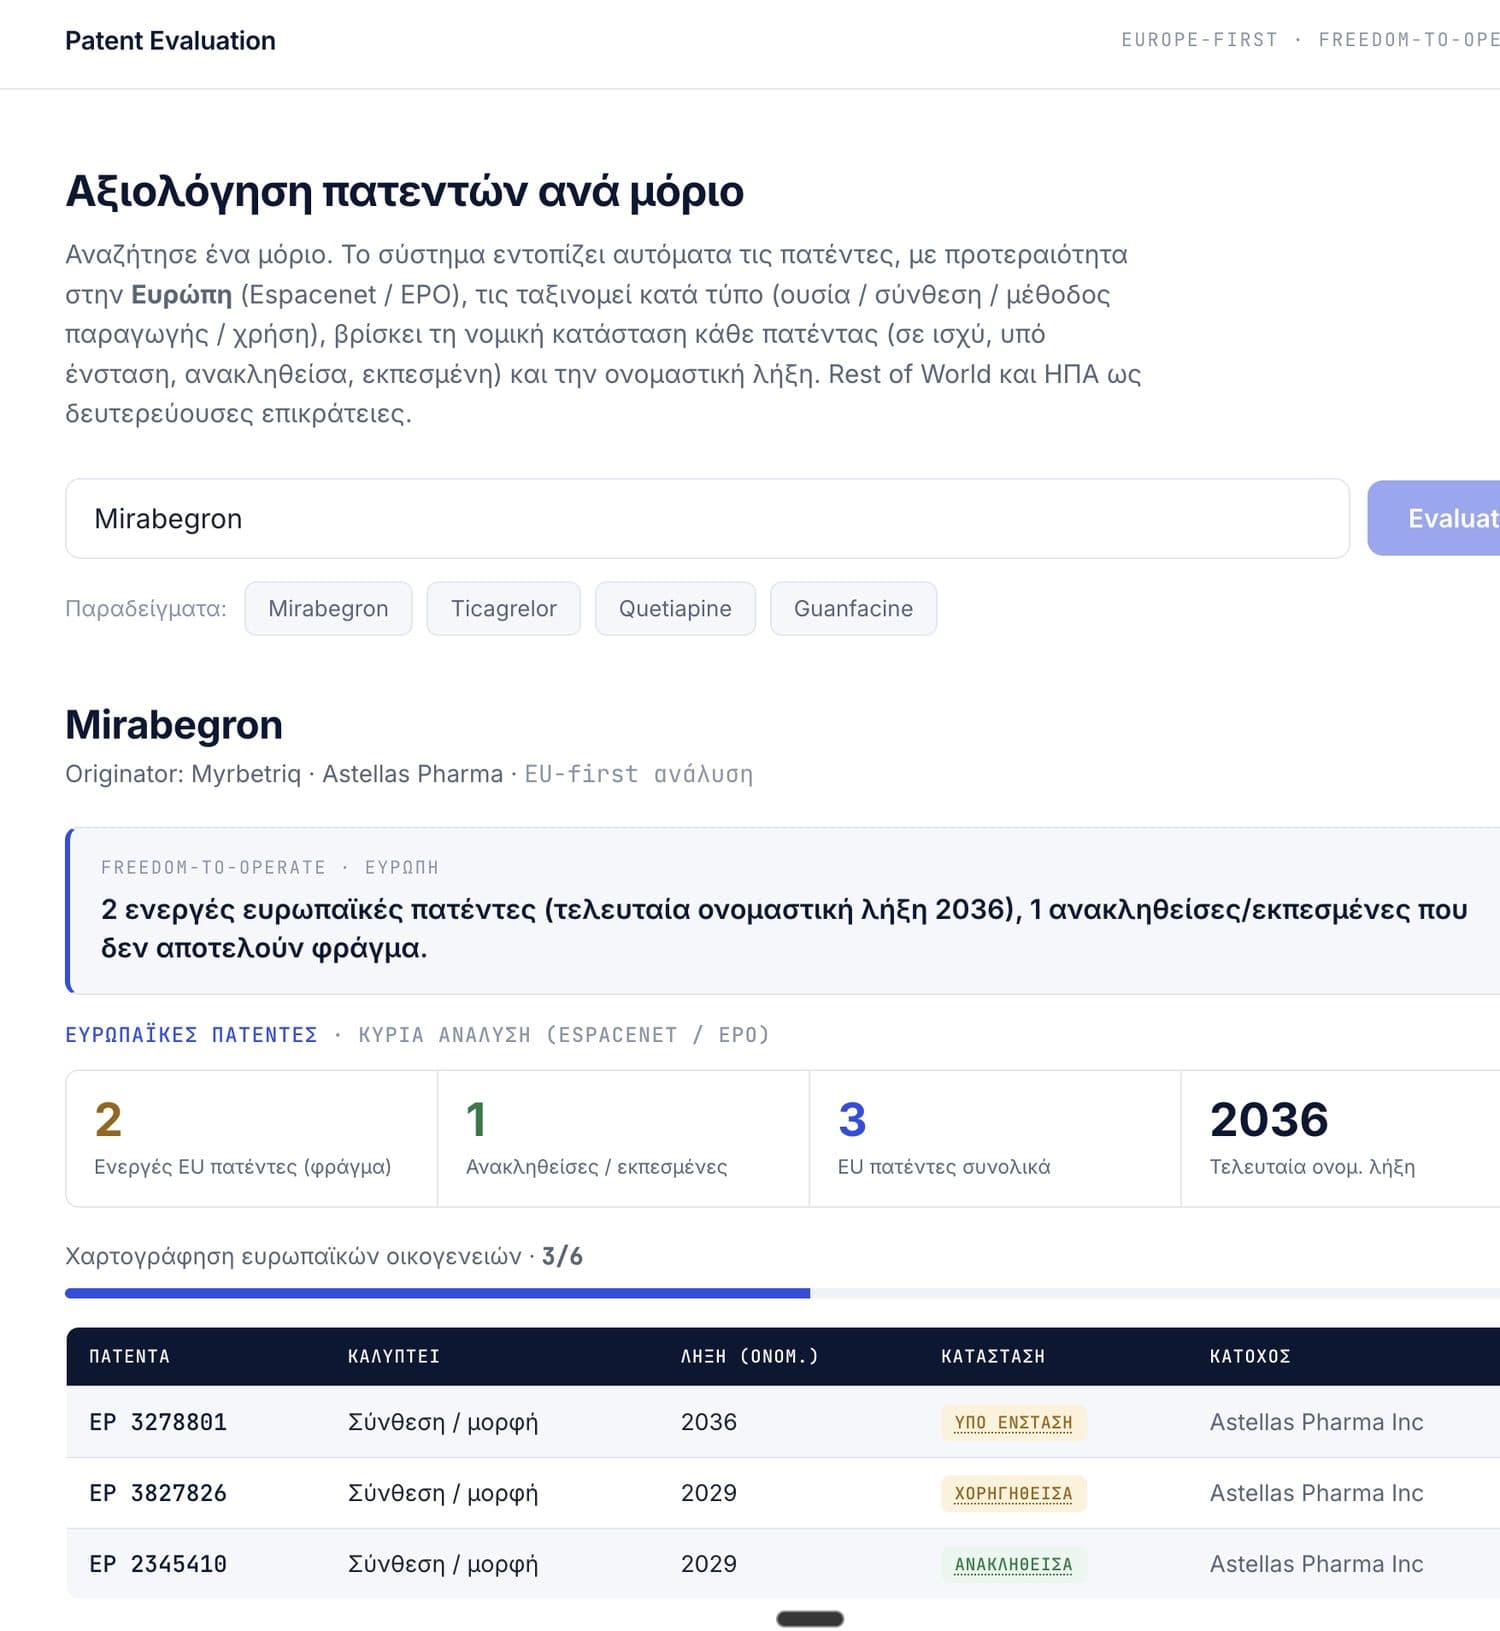The image size is (1500, 1631).
Task: Click the ΚΑΤΑΣΤΑΣΗ column header
Action: 993,1356
